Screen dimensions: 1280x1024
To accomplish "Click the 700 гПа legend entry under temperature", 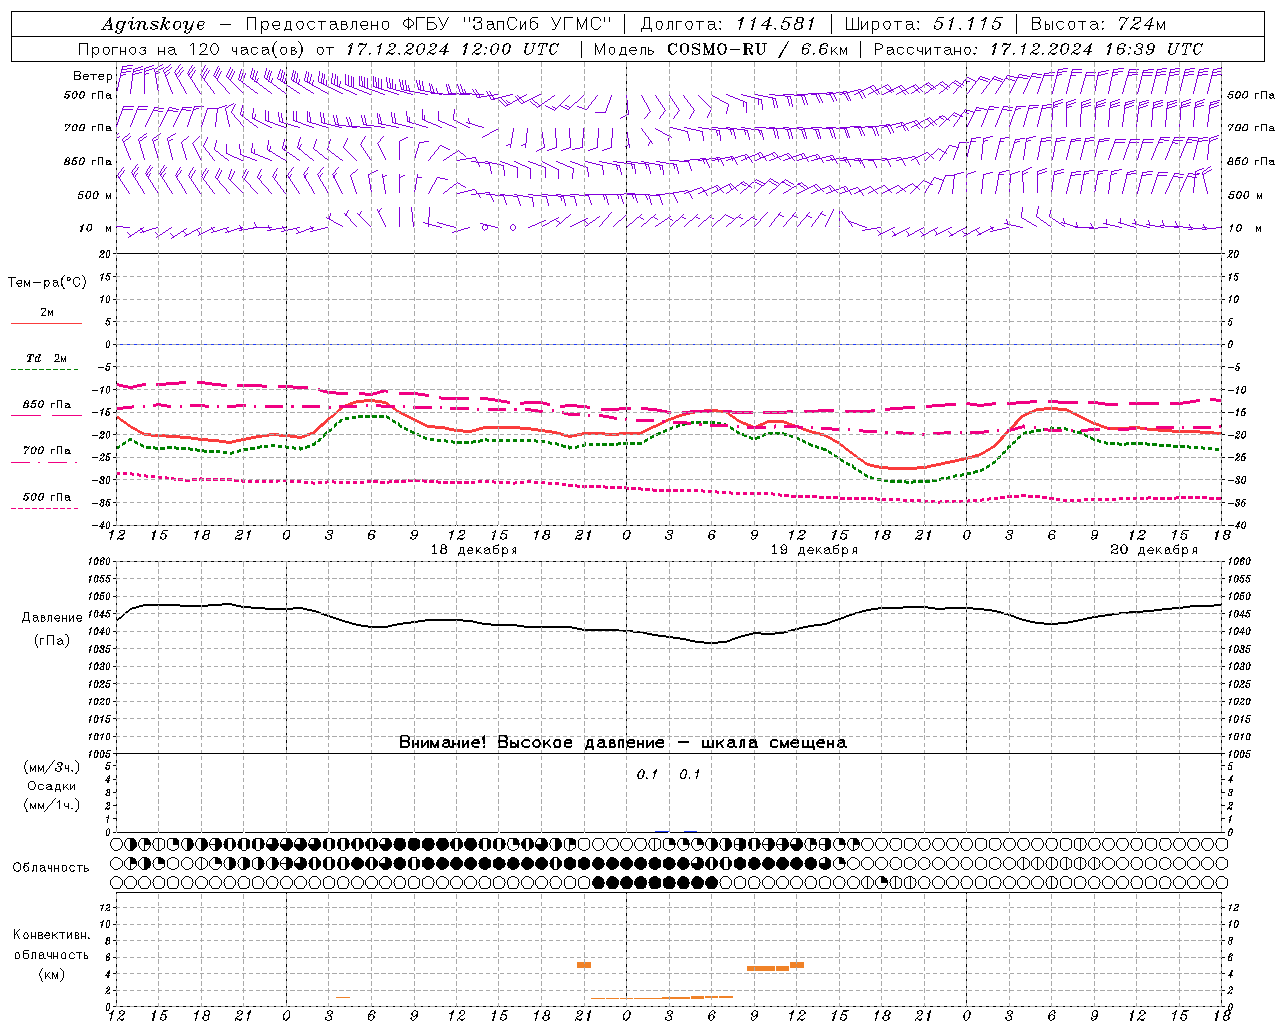I will click(46, 451).
